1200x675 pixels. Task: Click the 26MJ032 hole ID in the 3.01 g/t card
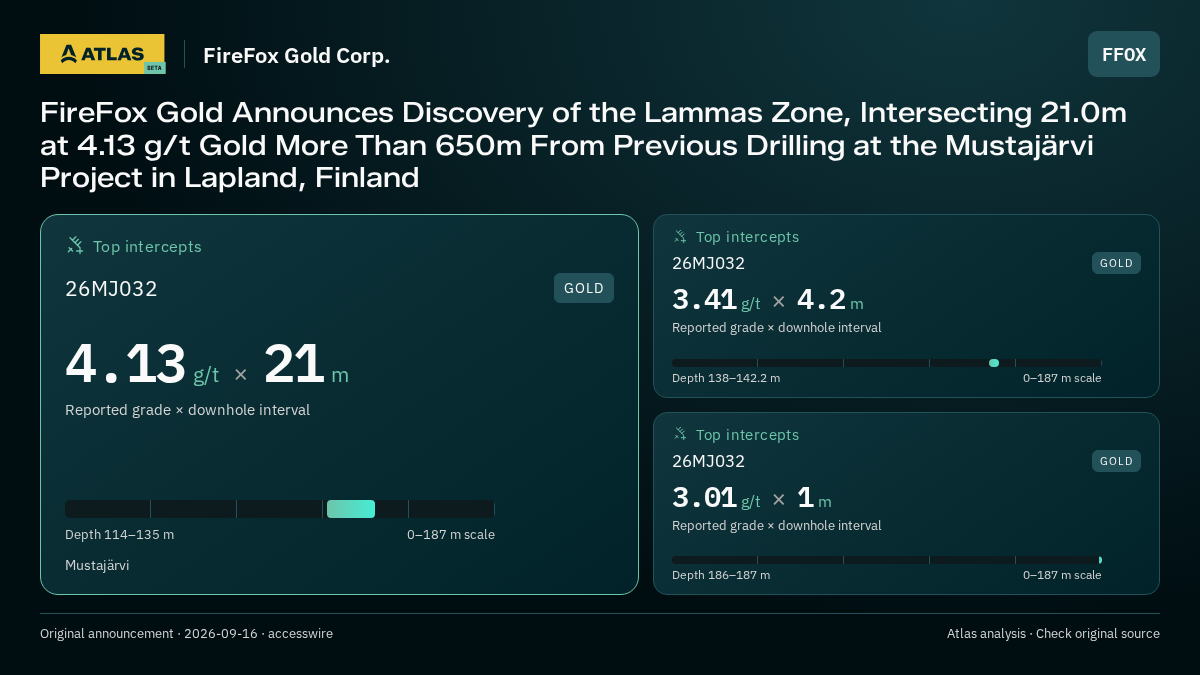tap(708, 462)
